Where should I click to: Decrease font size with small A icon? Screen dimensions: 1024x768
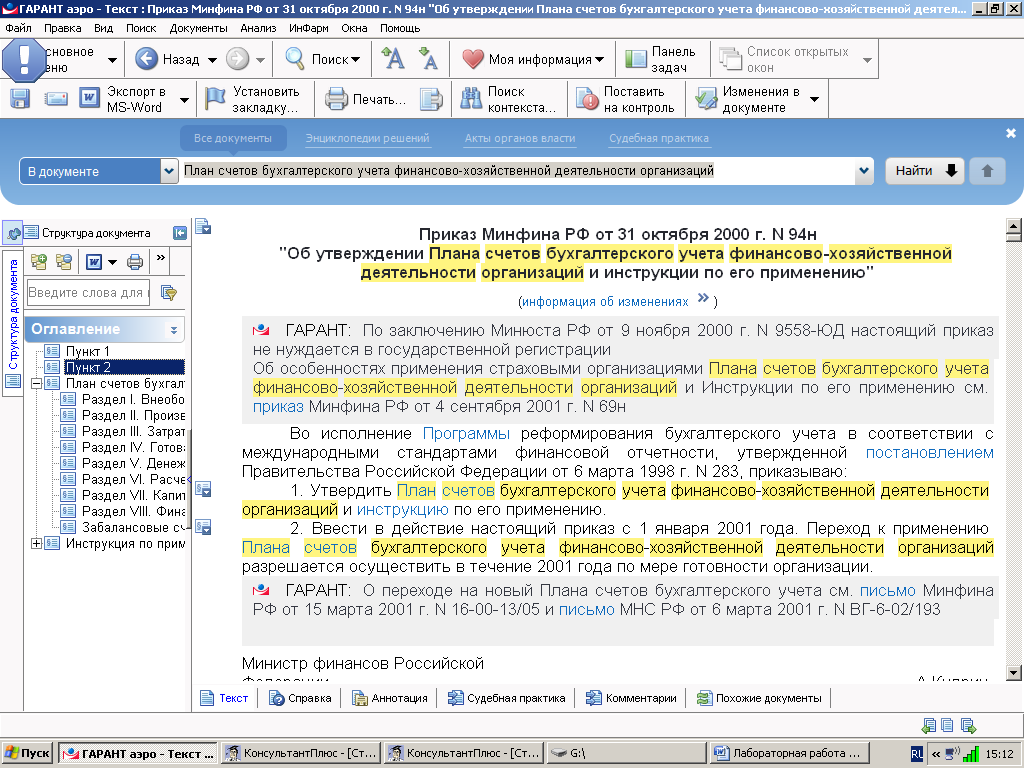coord(428,59)
